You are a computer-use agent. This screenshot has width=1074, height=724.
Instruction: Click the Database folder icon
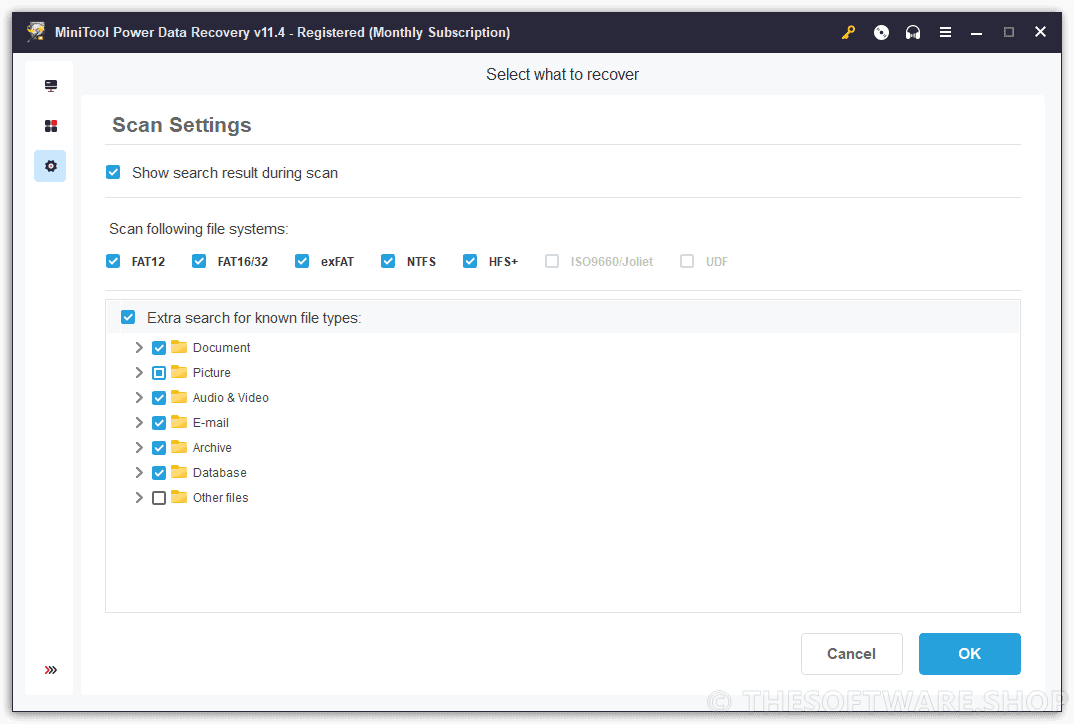179,472
